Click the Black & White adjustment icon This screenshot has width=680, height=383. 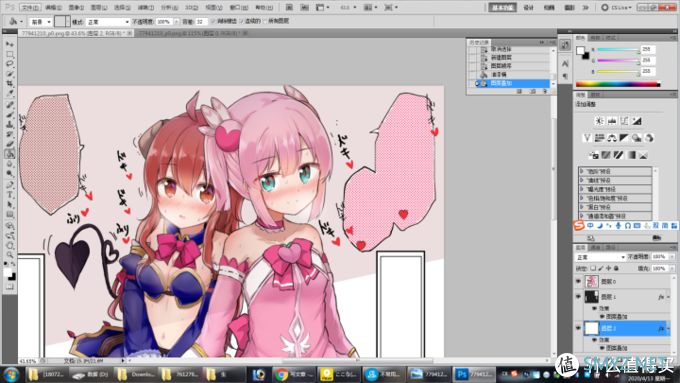[x=624, y=138]
